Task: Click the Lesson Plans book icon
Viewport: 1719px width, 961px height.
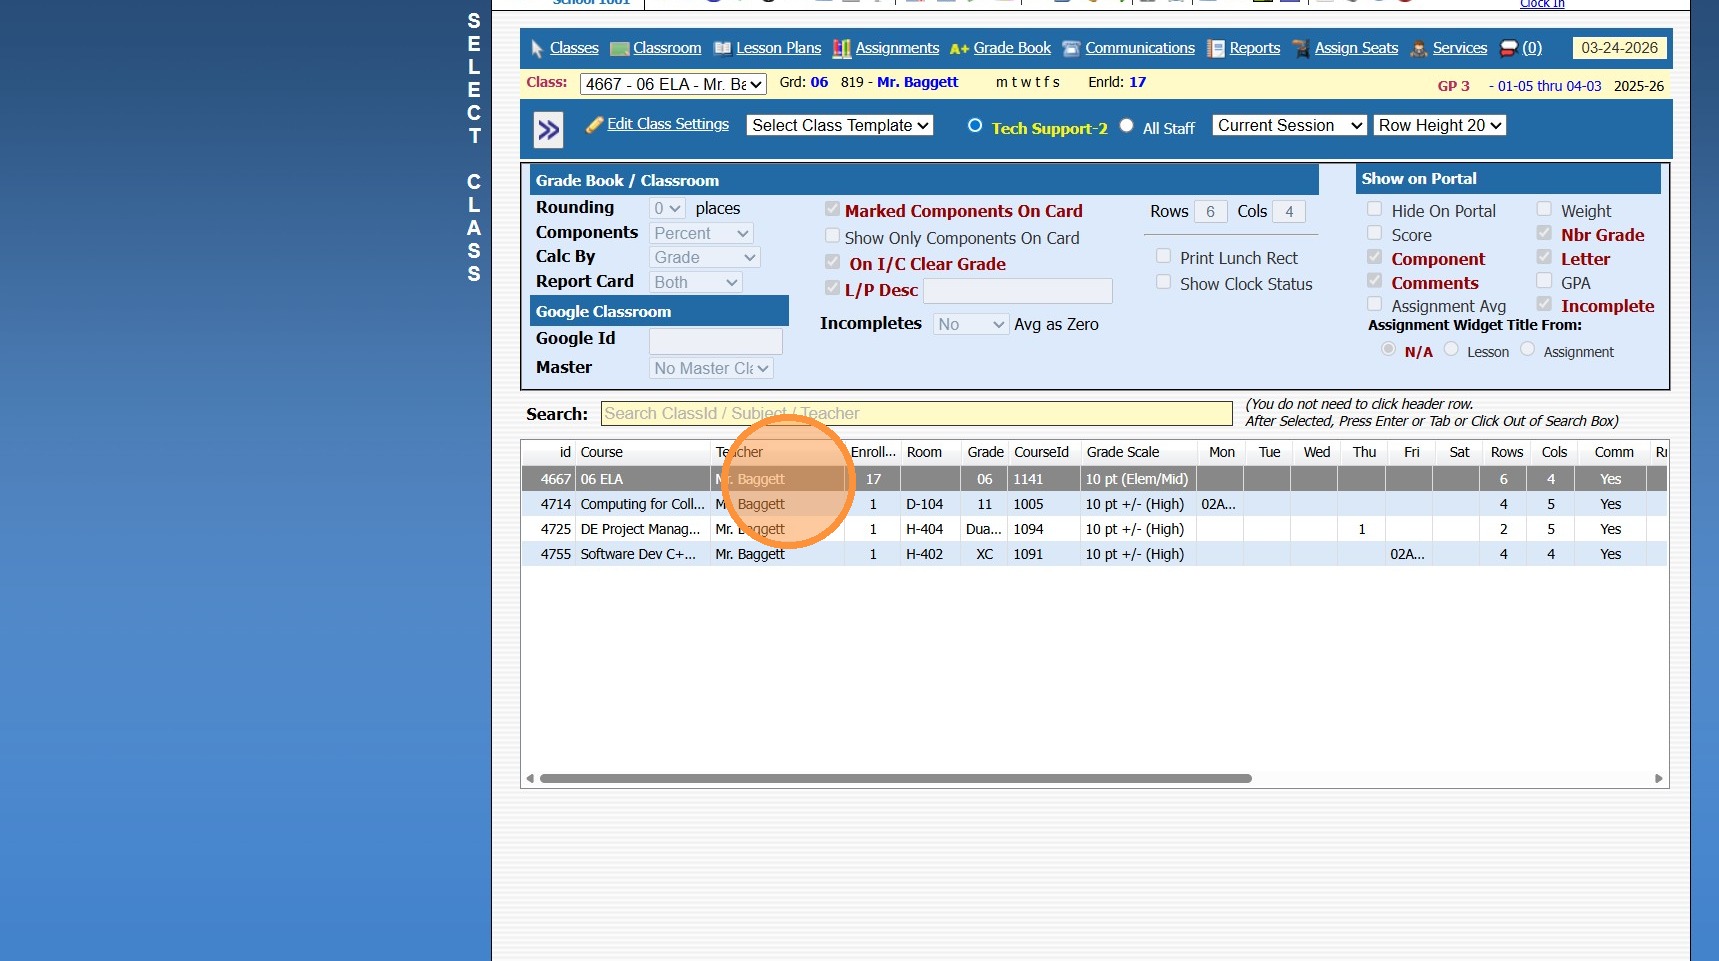Action: point(722,49)
